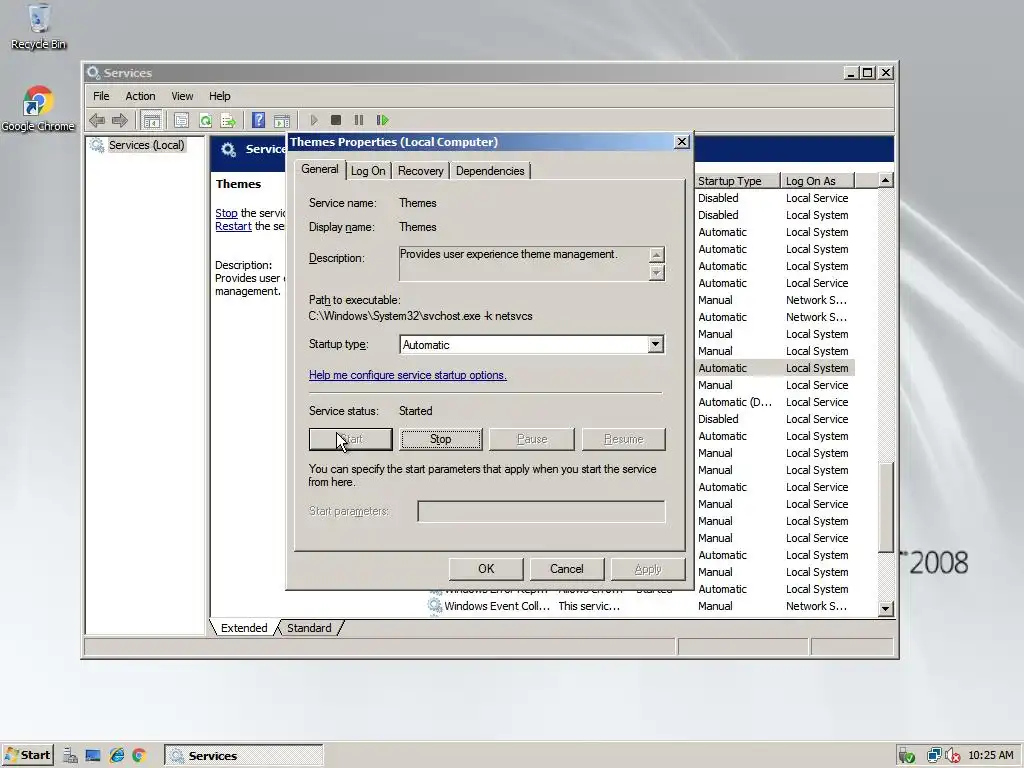Open Google Chrome desktop shortcut
Screen dimensions: 1024x768
38,108
